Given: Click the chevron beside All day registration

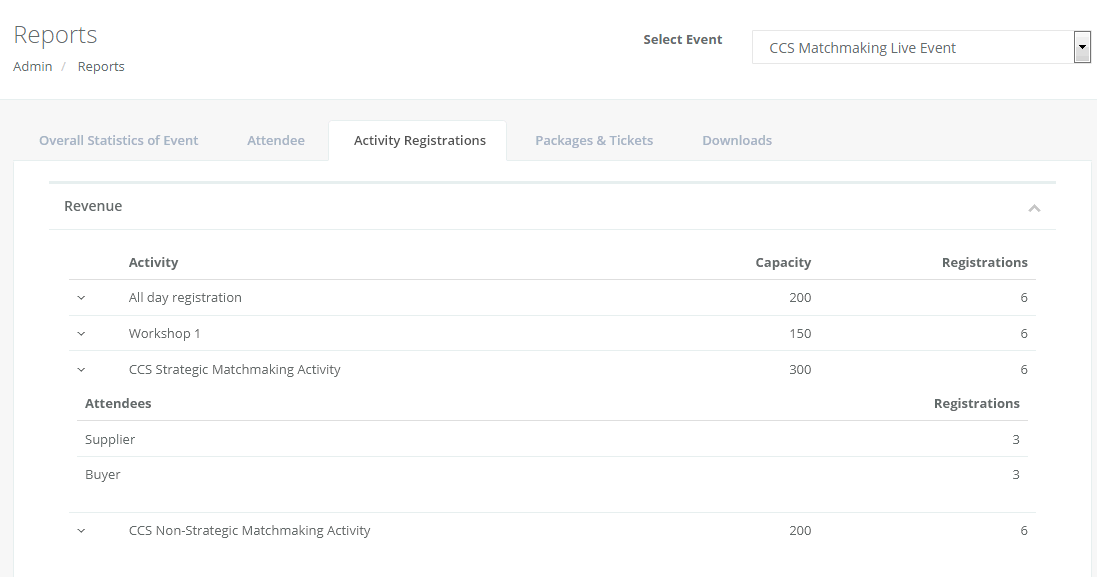Looking at the screenshot, I should [x=81, y=297].
